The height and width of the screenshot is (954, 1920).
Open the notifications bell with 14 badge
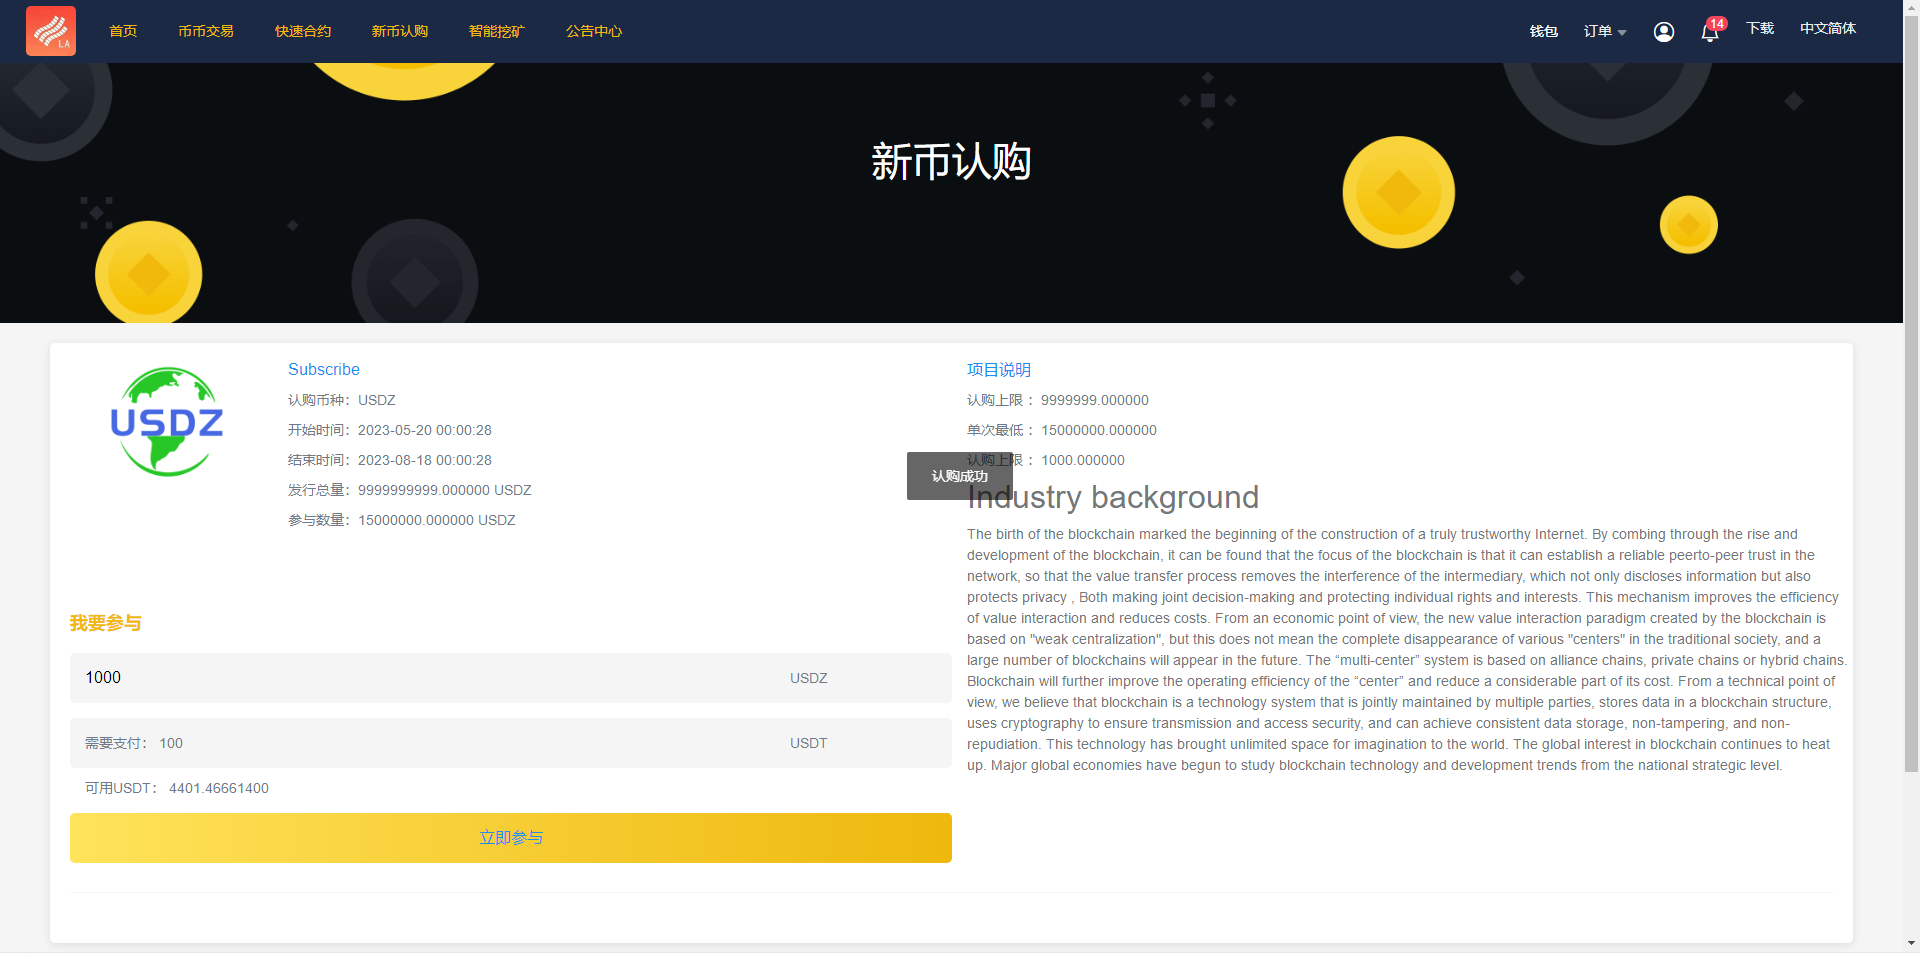tap(1710, 32)
